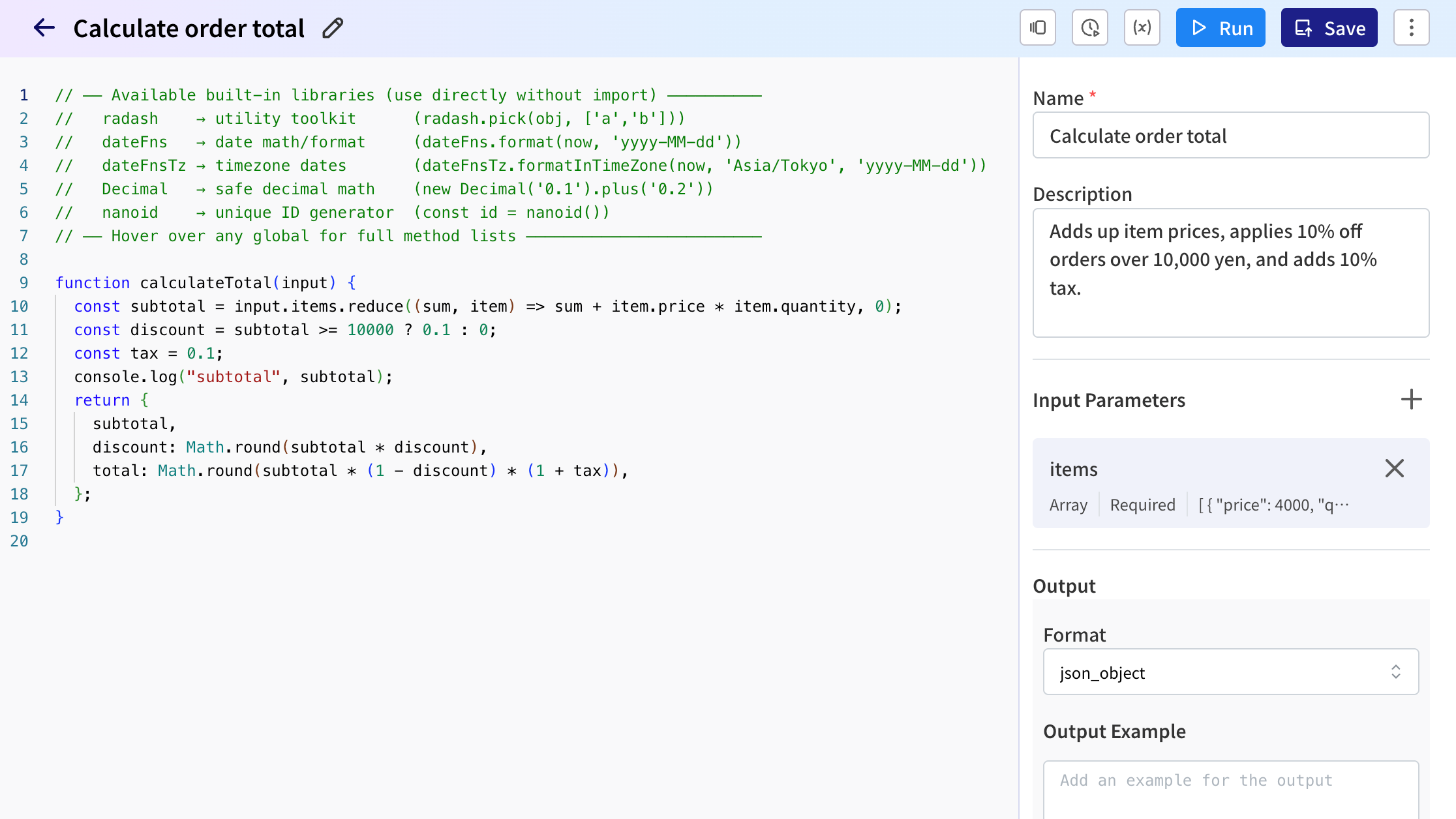The image size is (1456, 819).
Task: Focus the Output Example text box
Action: (x=1231, y=791)
